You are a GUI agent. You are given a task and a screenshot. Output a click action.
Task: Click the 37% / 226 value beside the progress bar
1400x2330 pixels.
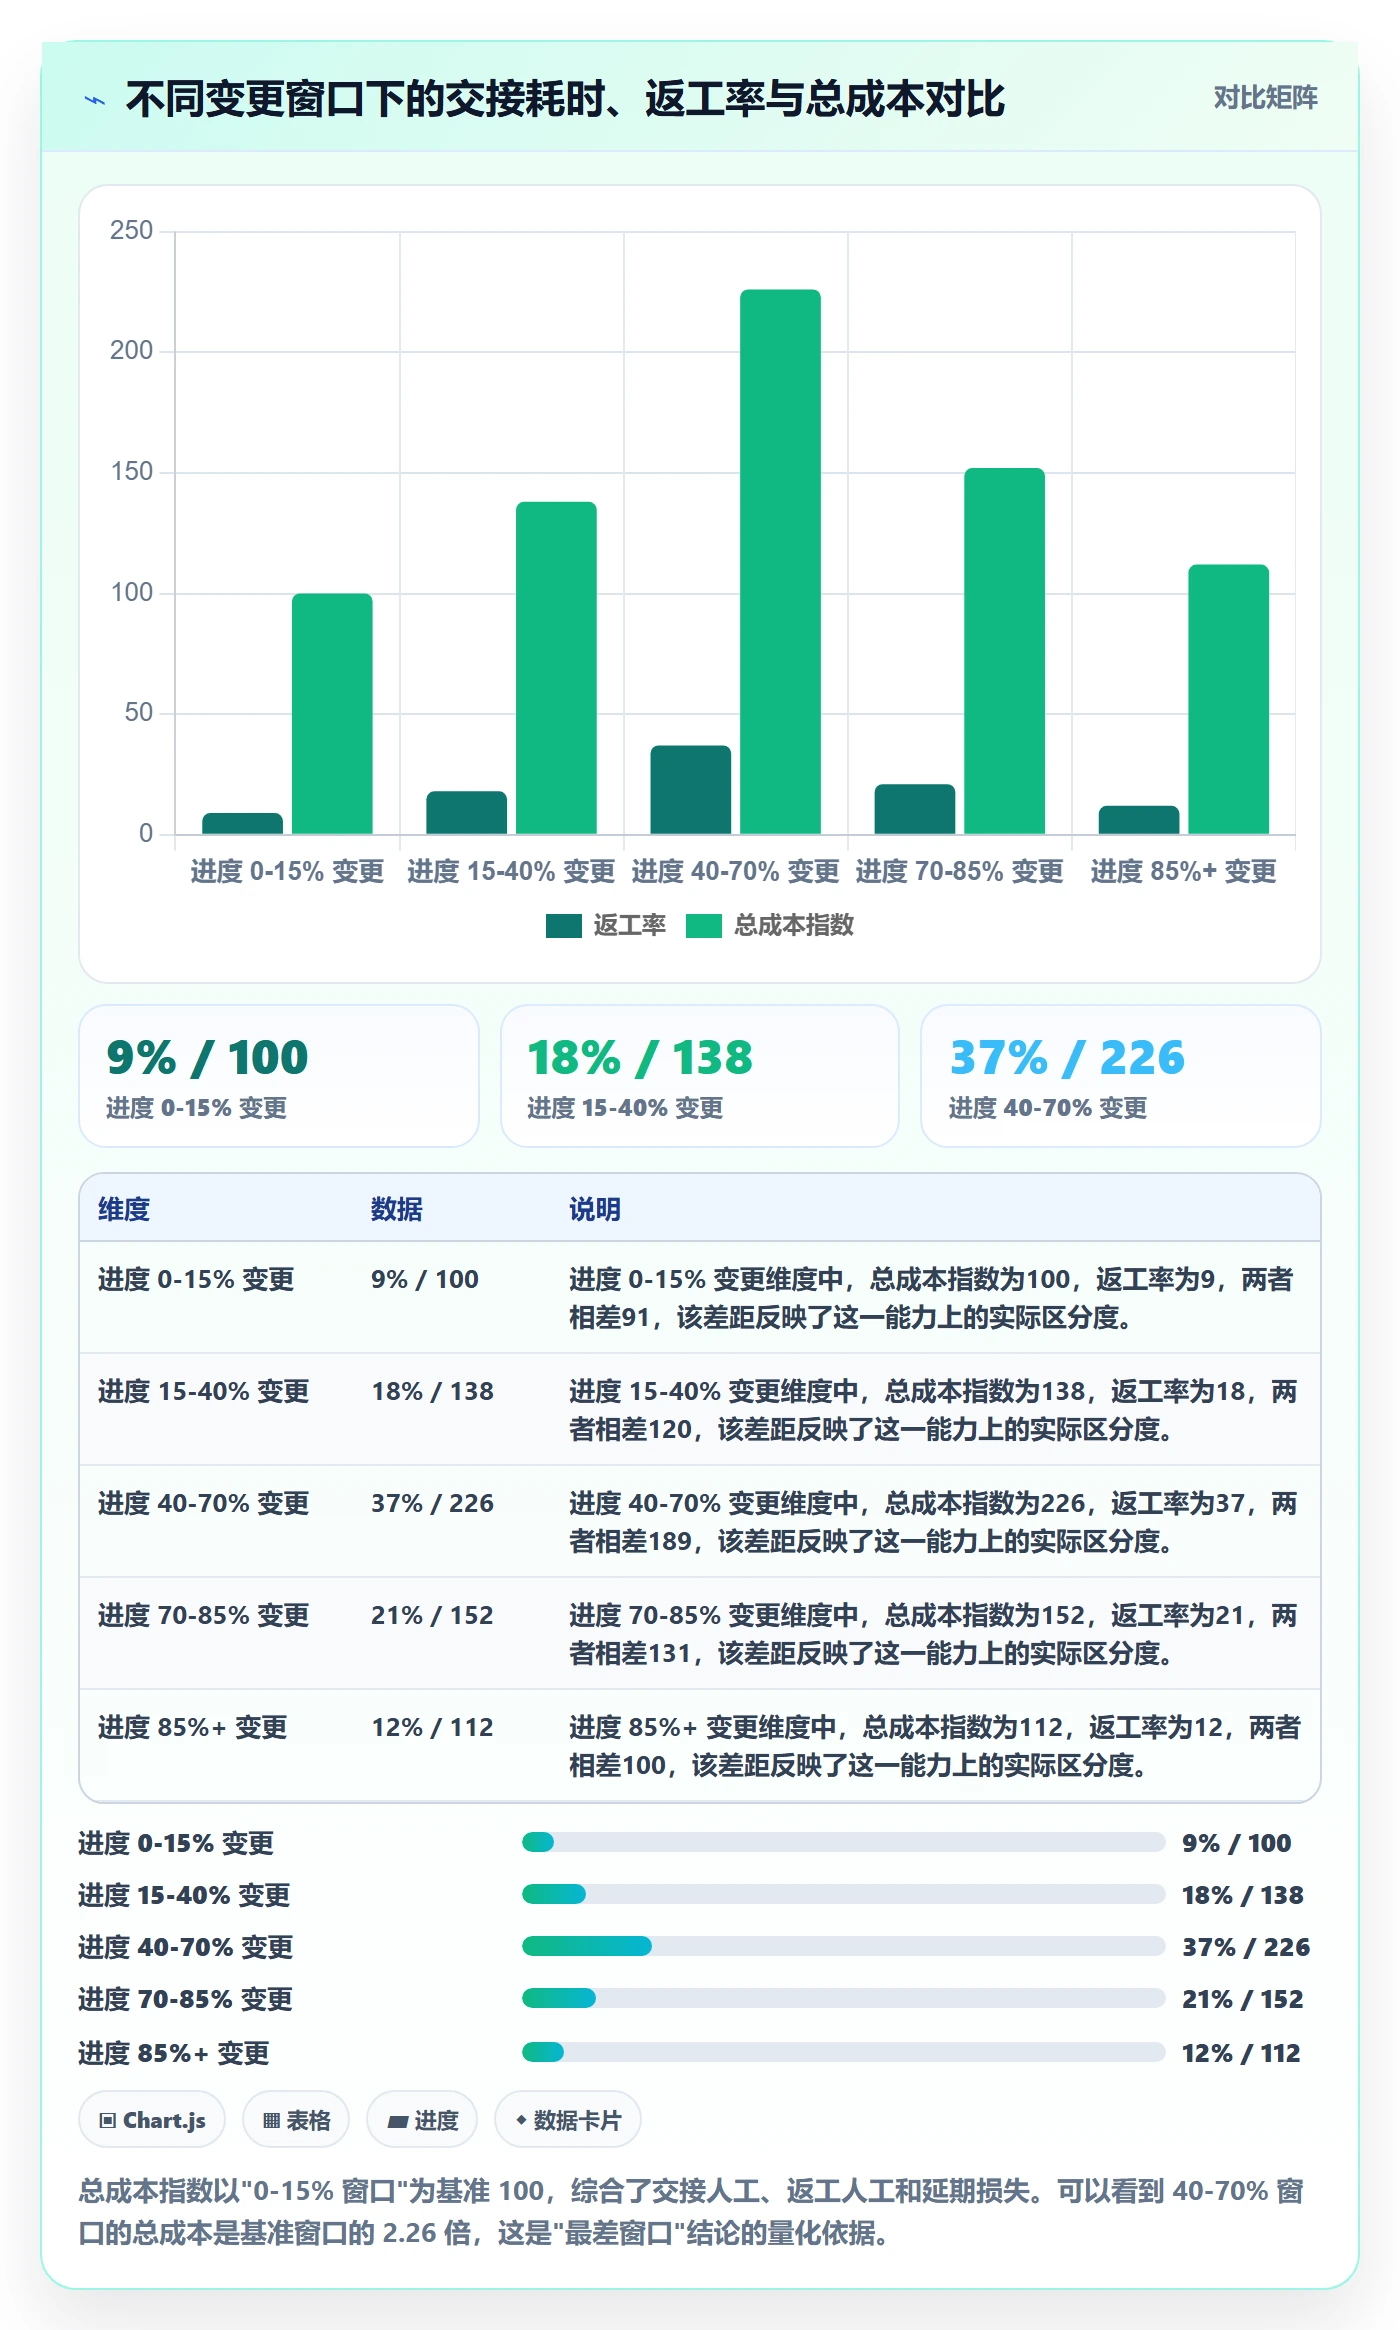pos(1246,1947)
